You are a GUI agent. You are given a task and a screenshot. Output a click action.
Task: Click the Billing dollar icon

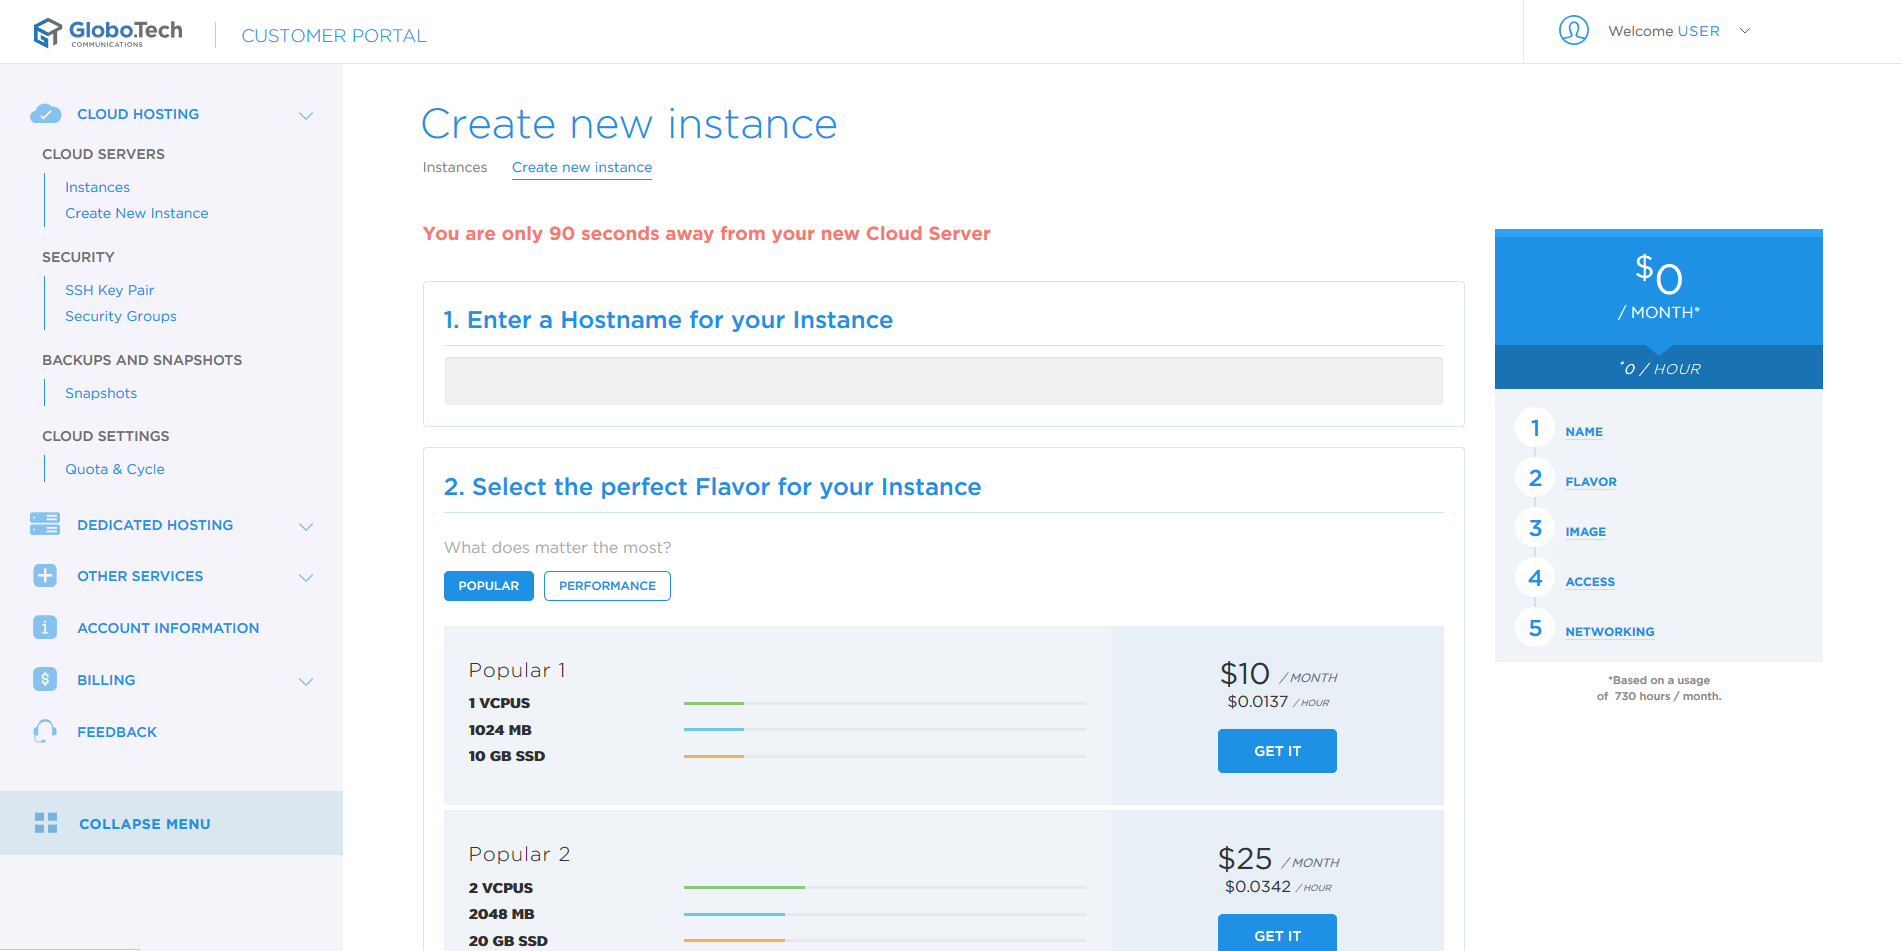[x=45, y=679]
